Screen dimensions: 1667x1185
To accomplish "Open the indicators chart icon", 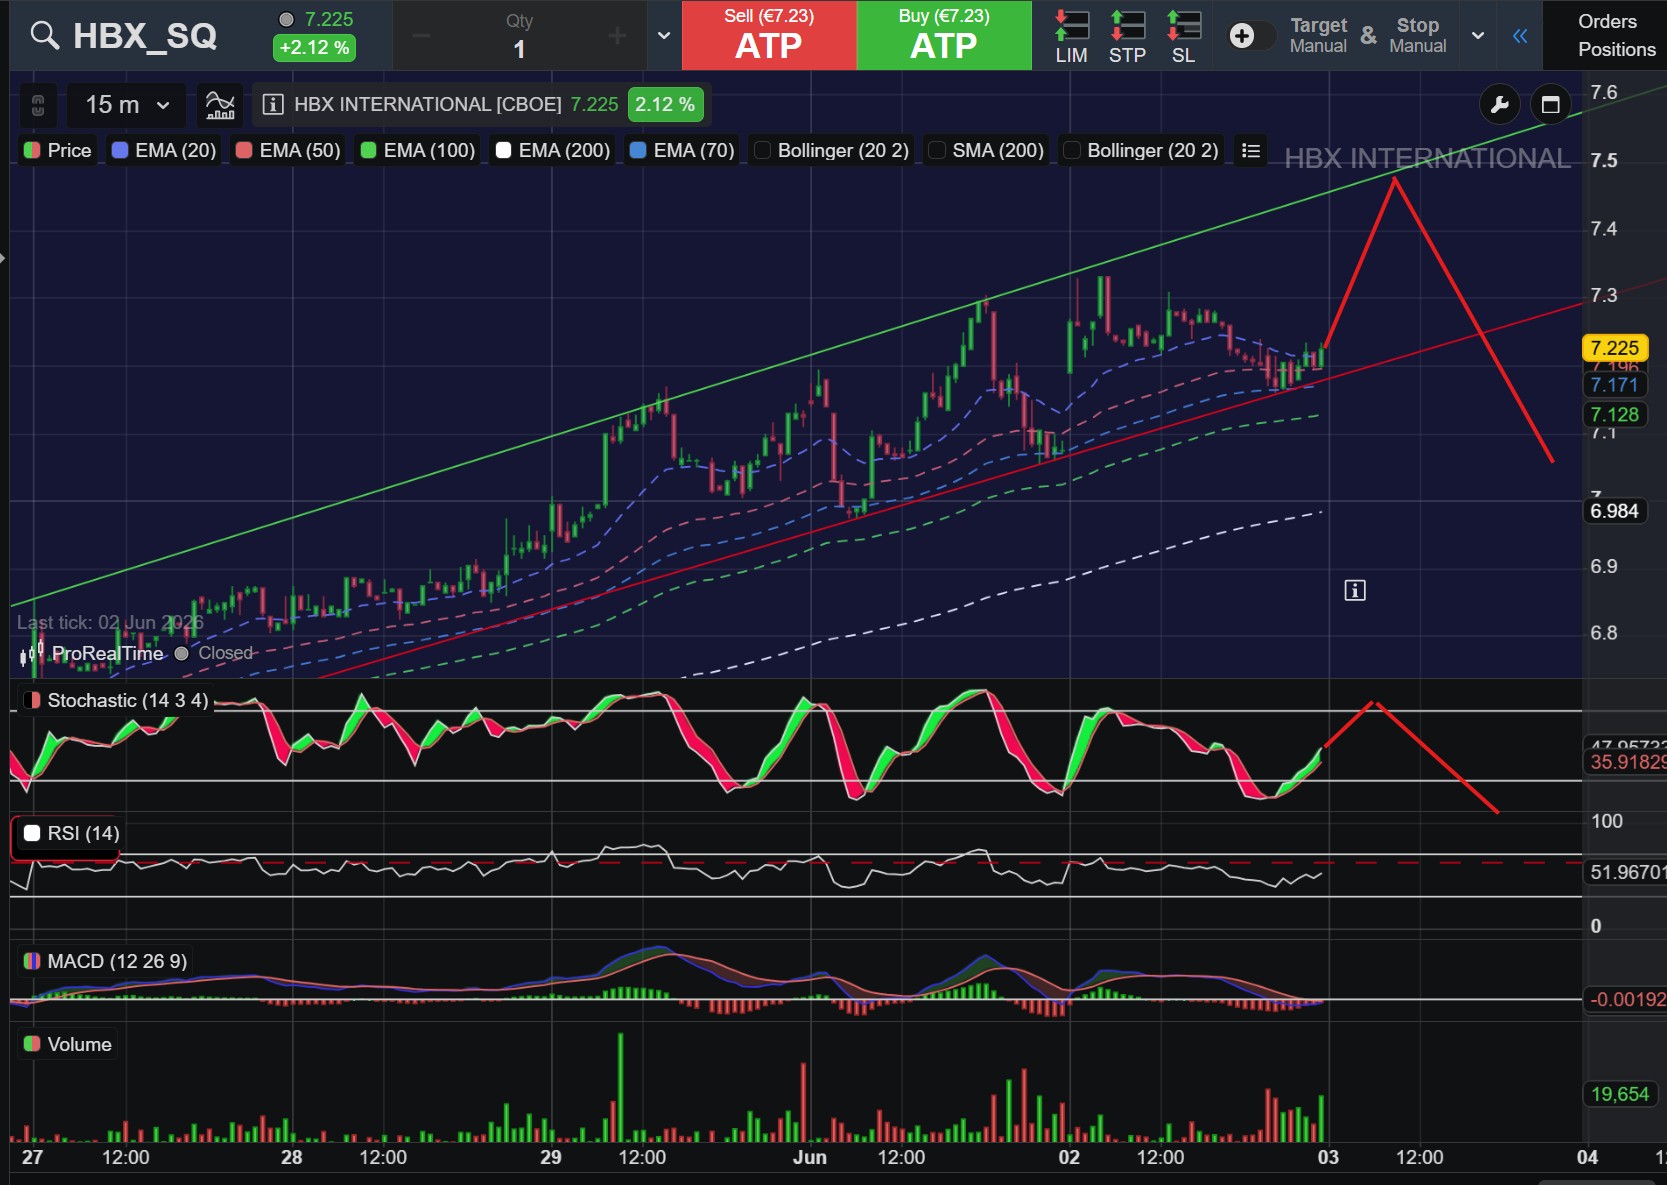I will (220, 104).
